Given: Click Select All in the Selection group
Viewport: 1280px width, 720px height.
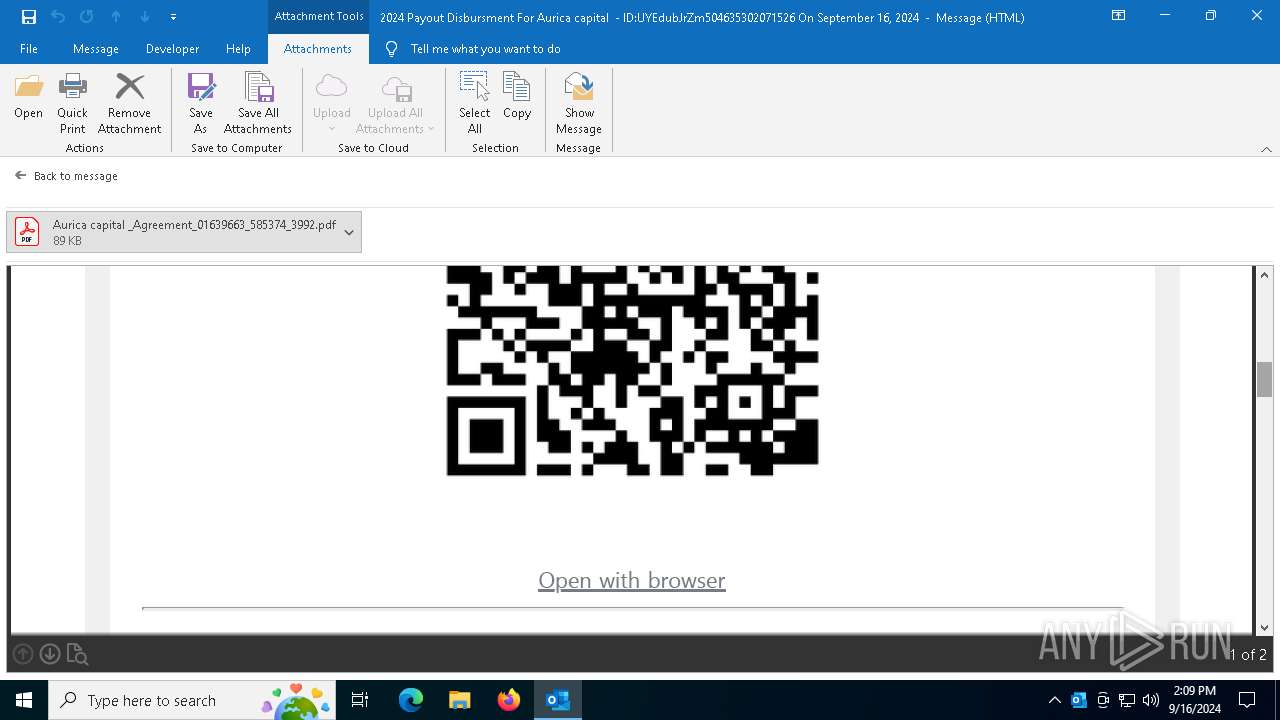Looking at the screenshot, I should point(475,103).
